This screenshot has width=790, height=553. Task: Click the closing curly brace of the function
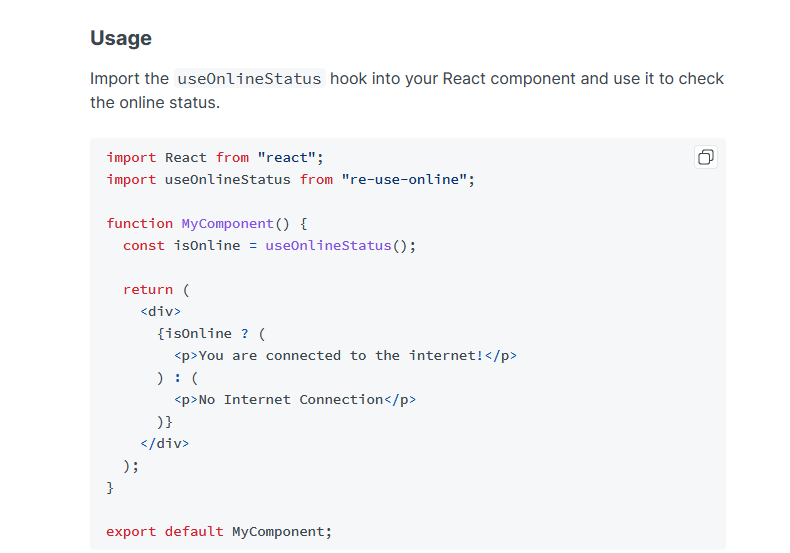click(x=110, y=488)
